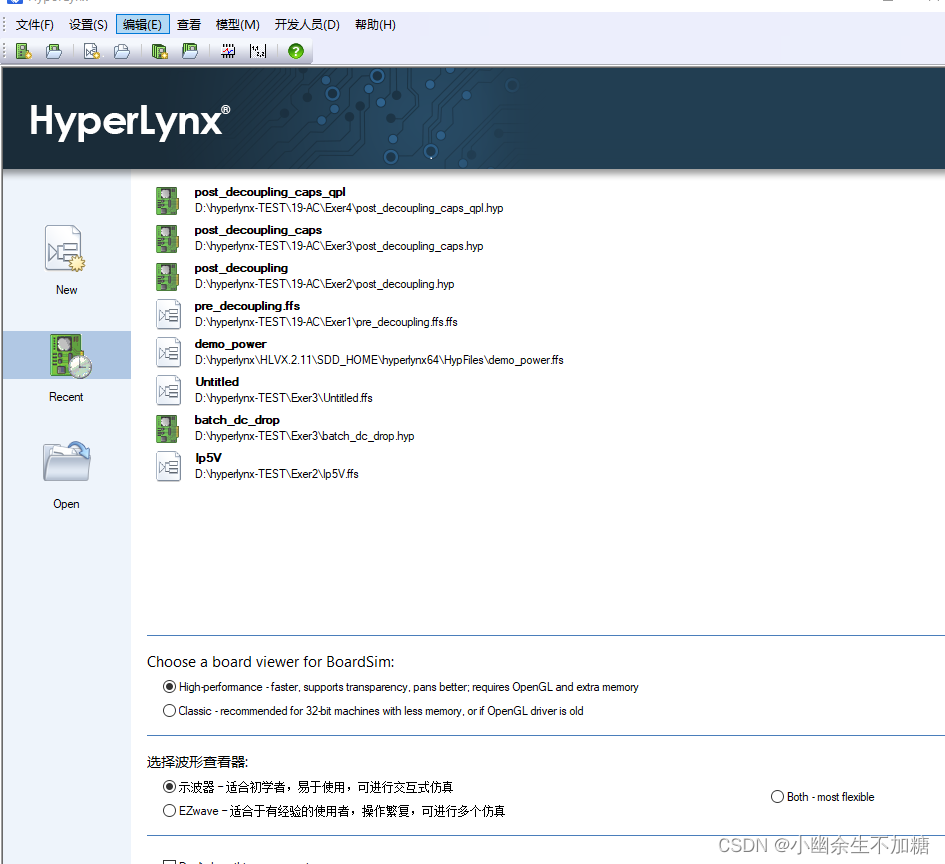
Task: Open the 文件(F) menu
Action: (34, 25)
